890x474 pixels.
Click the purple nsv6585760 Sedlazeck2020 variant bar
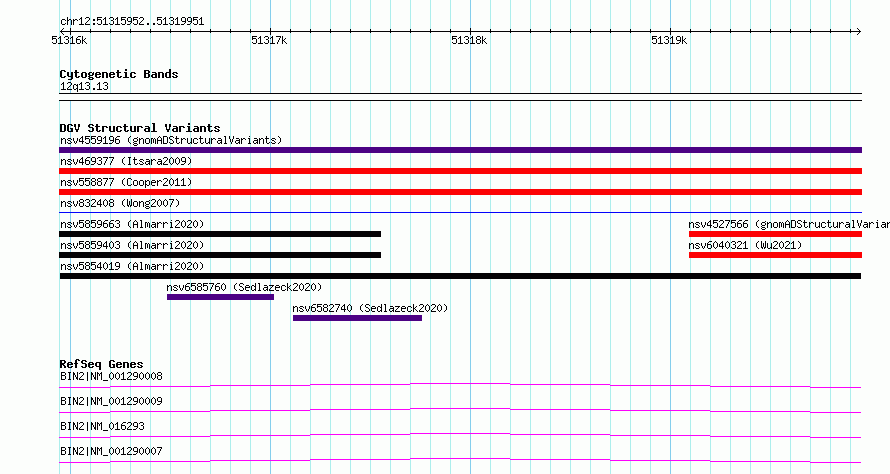tap(220, 297)
